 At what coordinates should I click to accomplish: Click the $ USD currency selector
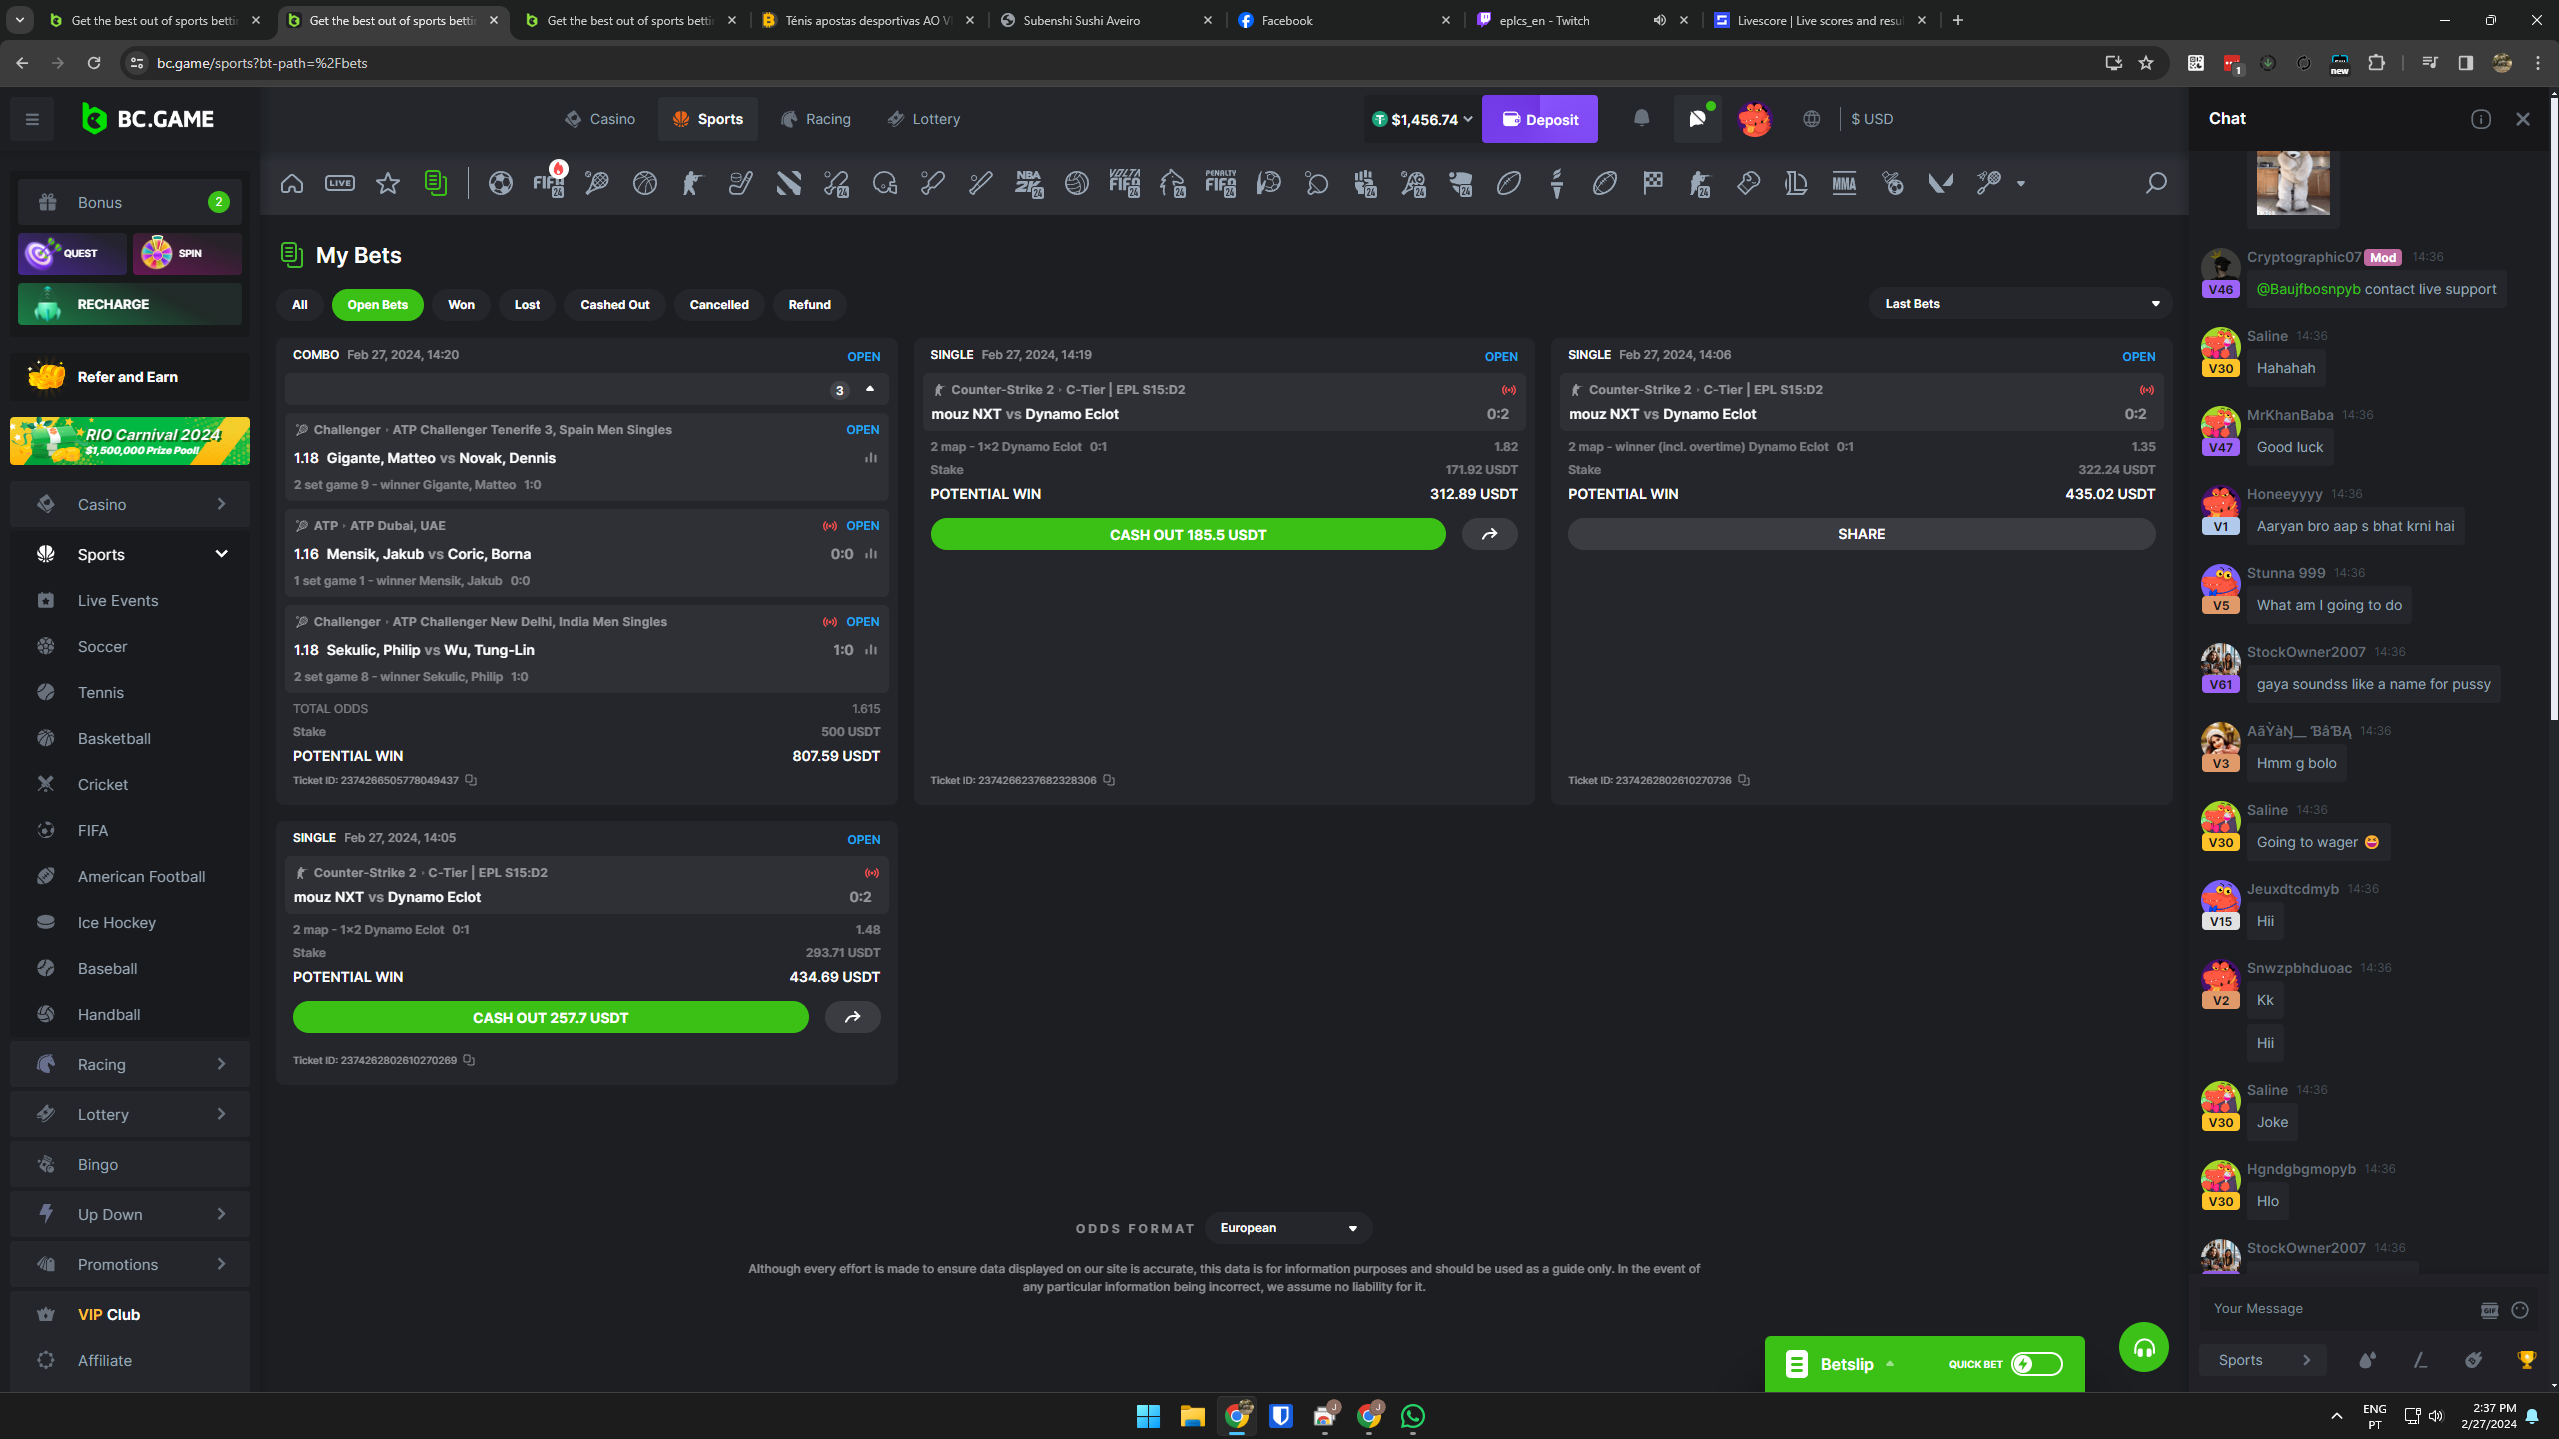(1871, 119)
